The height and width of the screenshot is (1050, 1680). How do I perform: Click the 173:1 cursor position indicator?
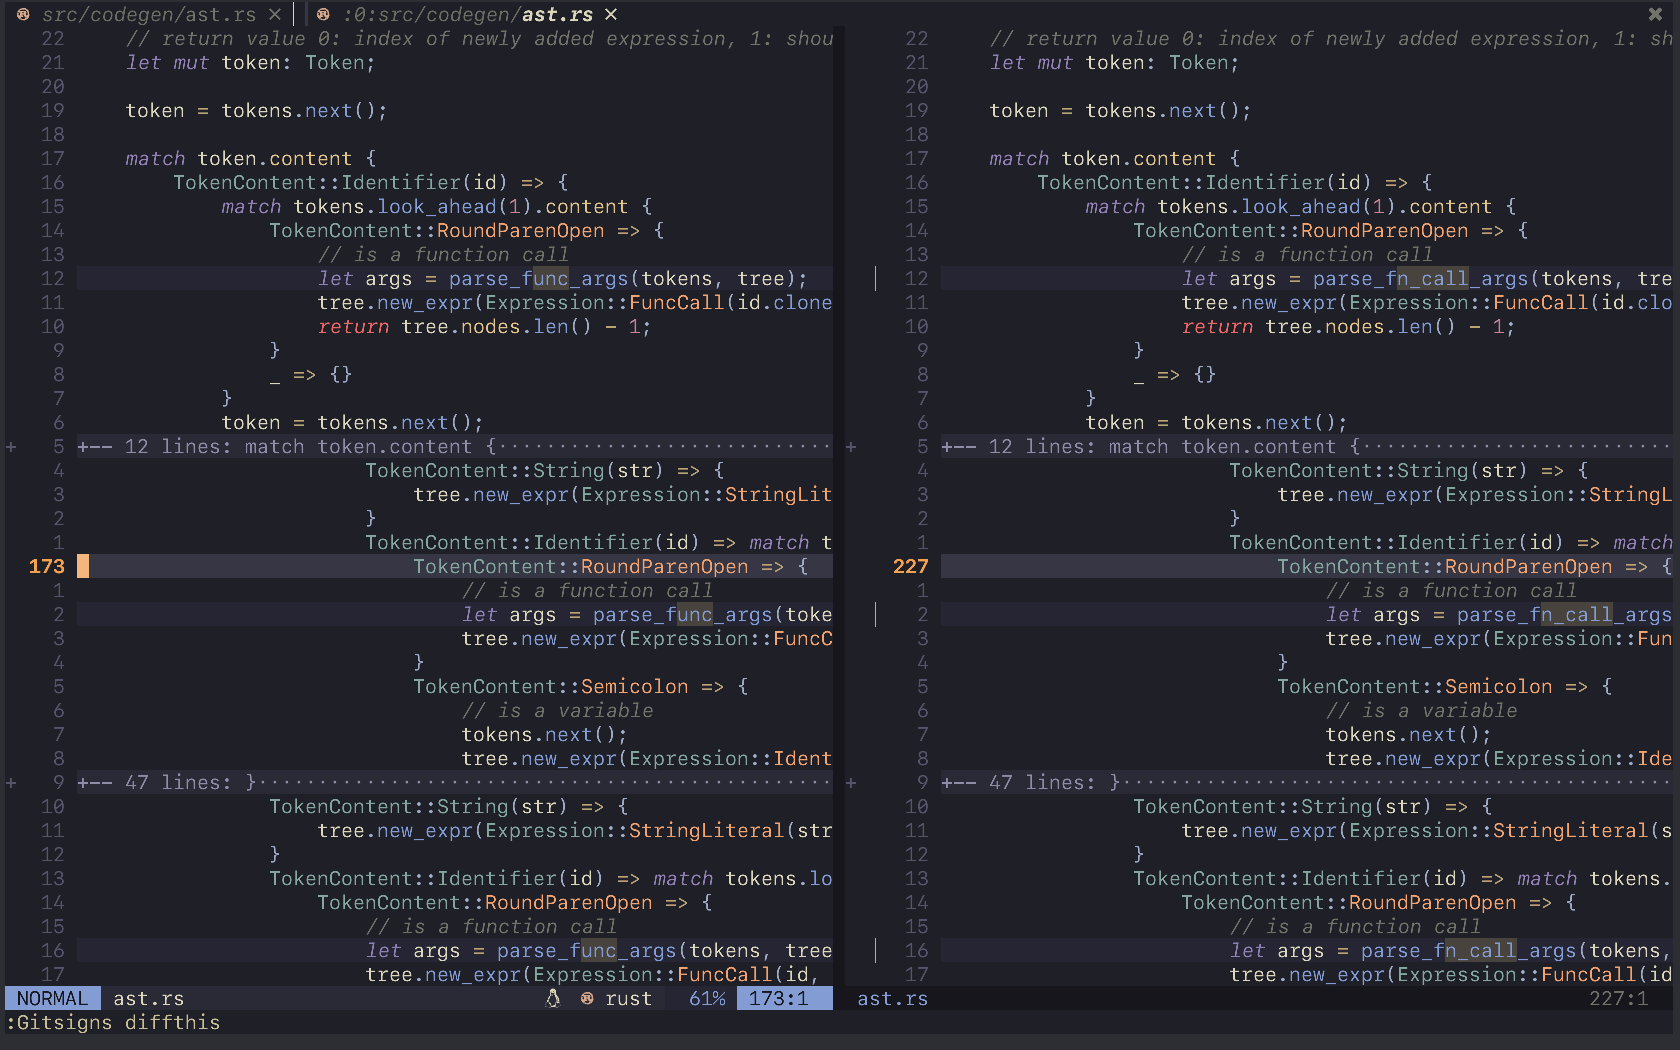pos(785,998)
